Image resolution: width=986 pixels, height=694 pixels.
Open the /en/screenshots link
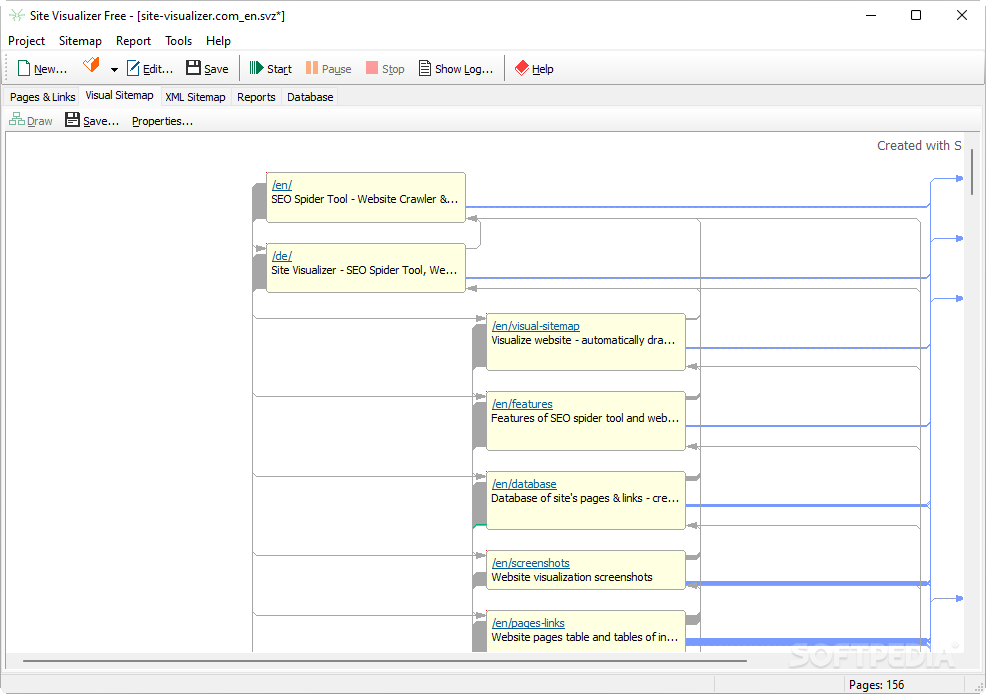pyautogui.click(x=531, y=563)
